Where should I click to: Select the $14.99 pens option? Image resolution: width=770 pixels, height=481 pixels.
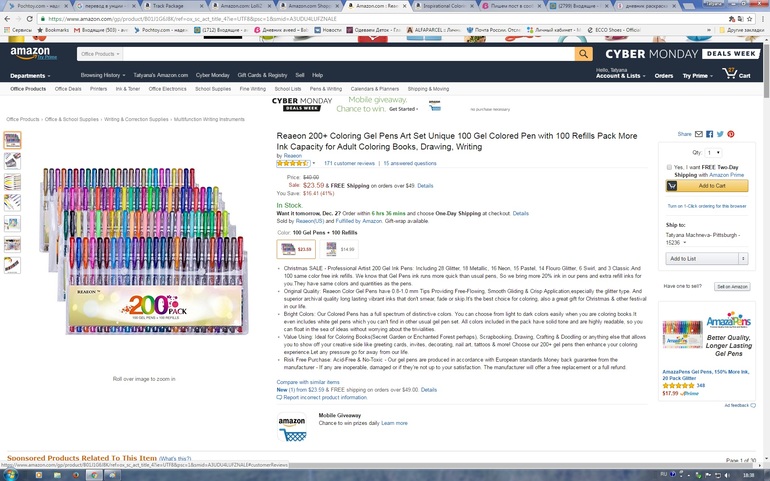pyautogui.click(x=339, y=249)
